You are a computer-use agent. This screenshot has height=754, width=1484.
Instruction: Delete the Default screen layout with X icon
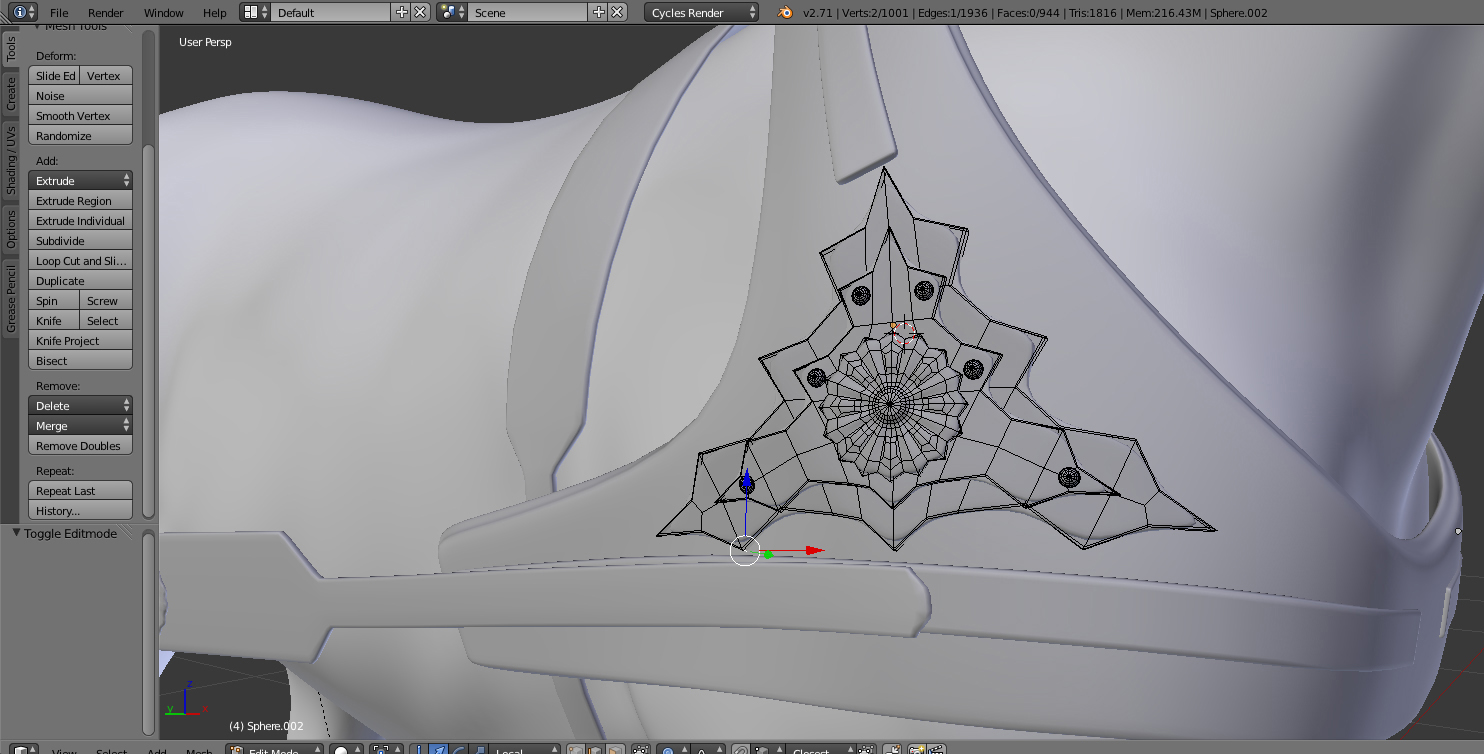[420, 12]
